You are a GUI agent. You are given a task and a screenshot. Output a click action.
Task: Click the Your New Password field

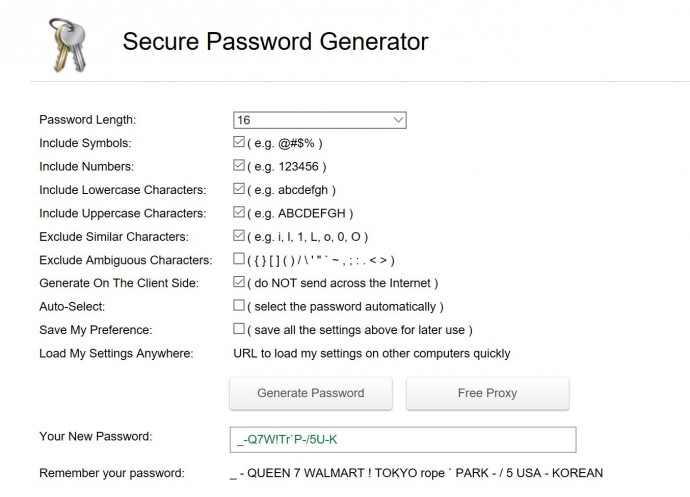coord(402,440)
